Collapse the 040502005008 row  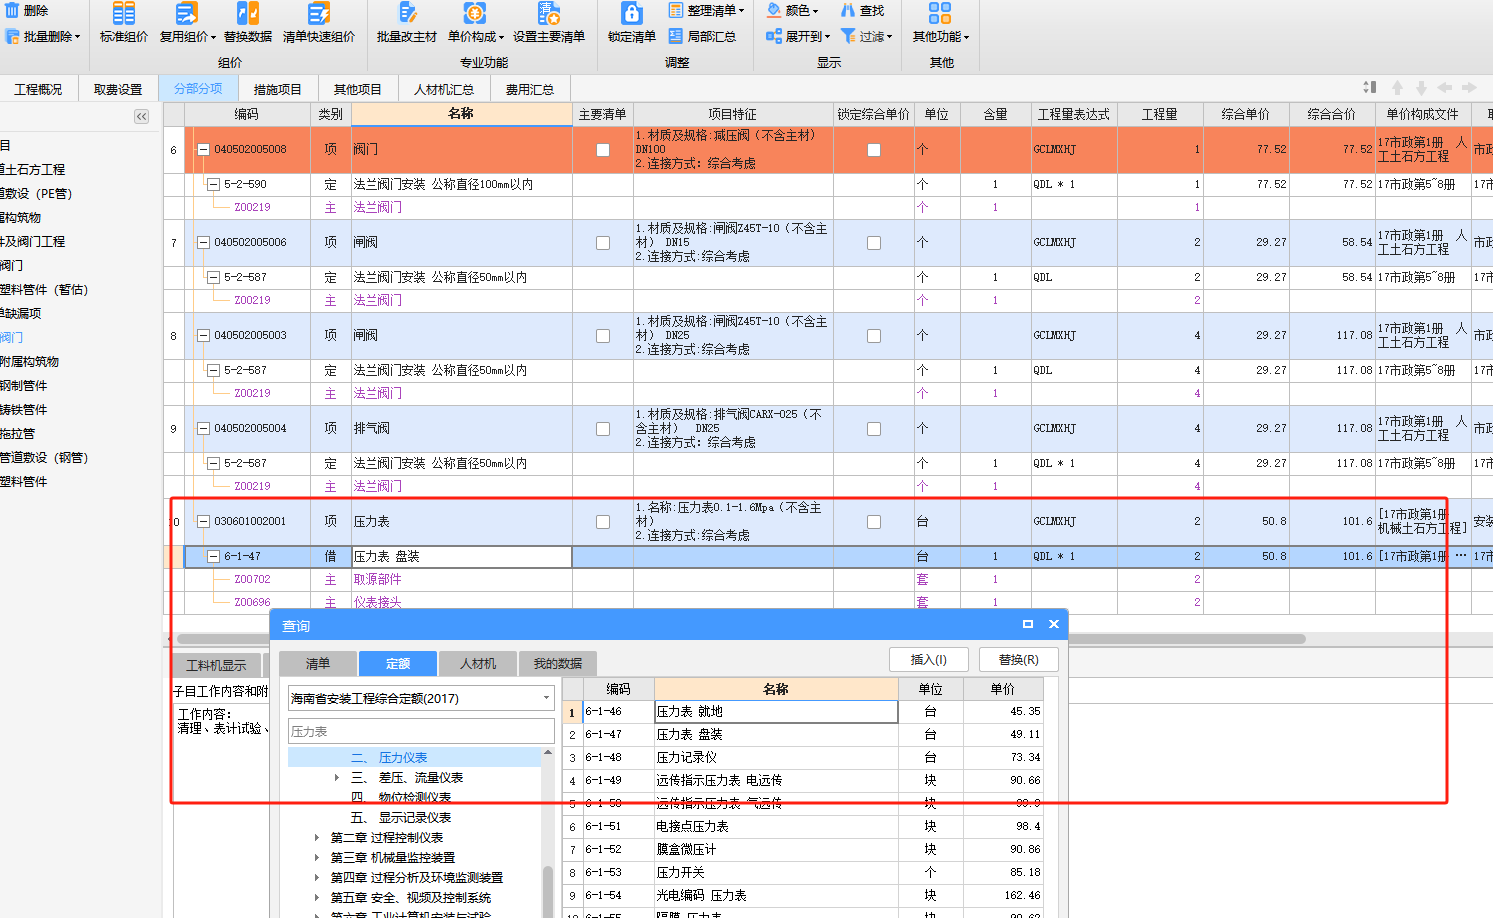(x=203, y=150)
